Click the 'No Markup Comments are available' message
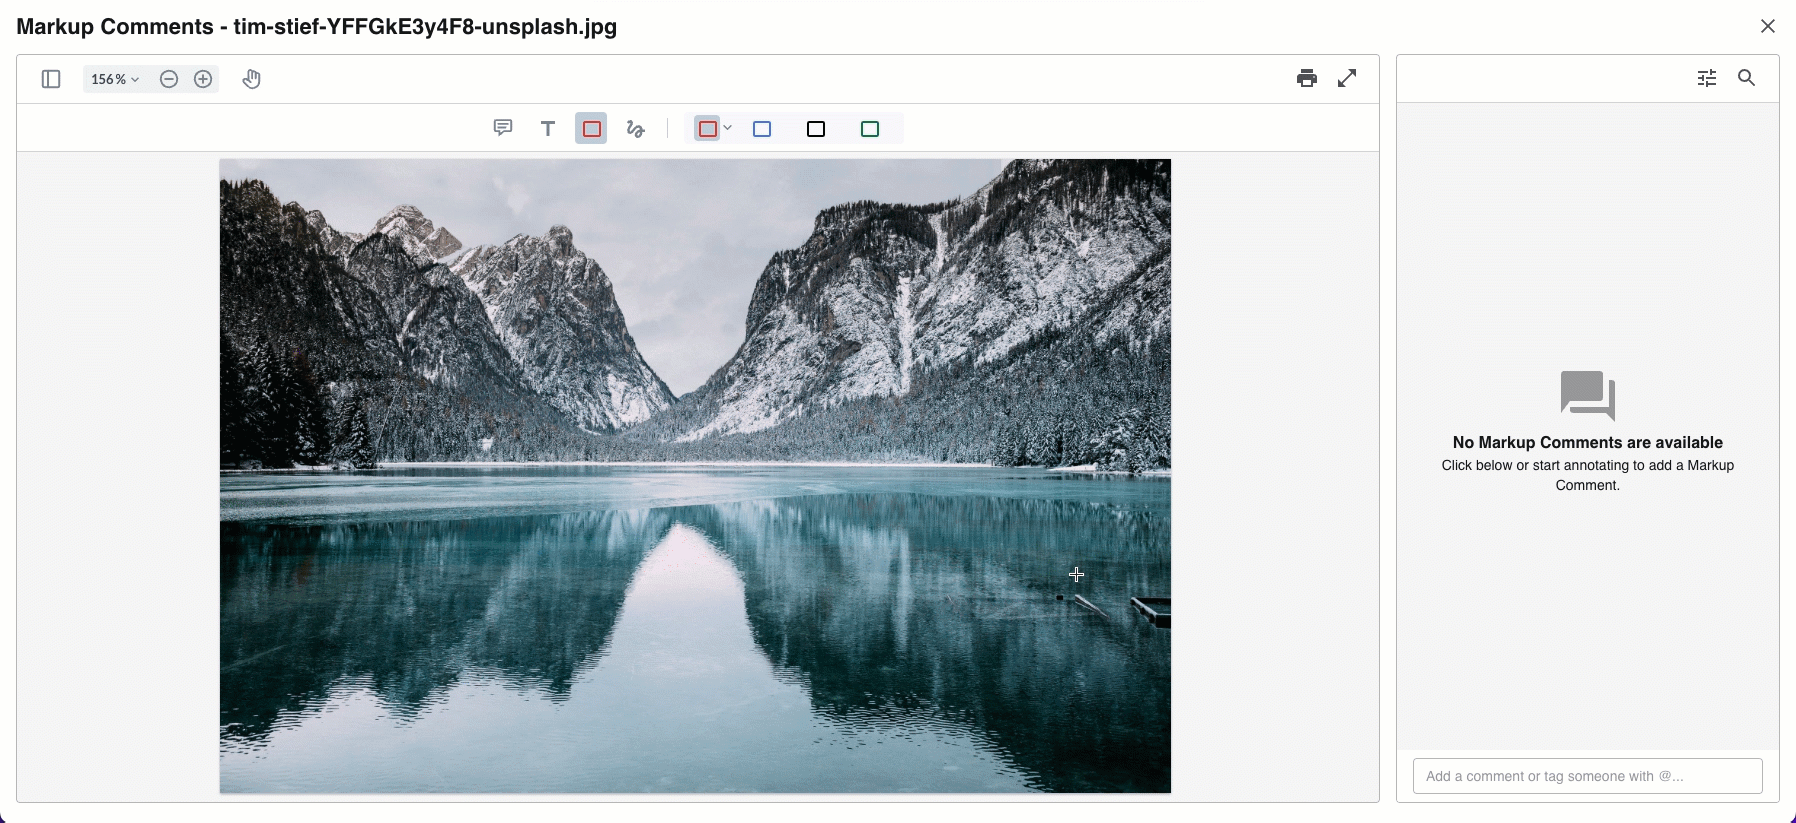The height and width of the screenshot is (823, 1796). [x=1588, y=442]
